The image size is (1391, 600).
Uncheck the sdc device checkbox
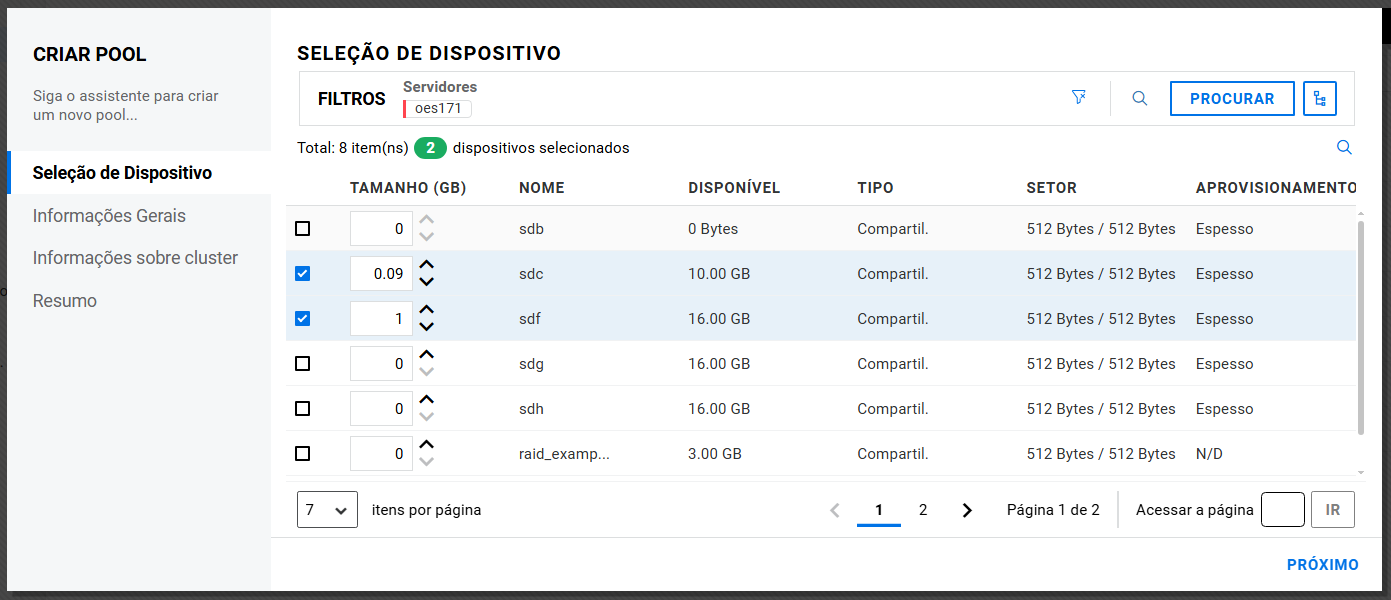point(303,274)
